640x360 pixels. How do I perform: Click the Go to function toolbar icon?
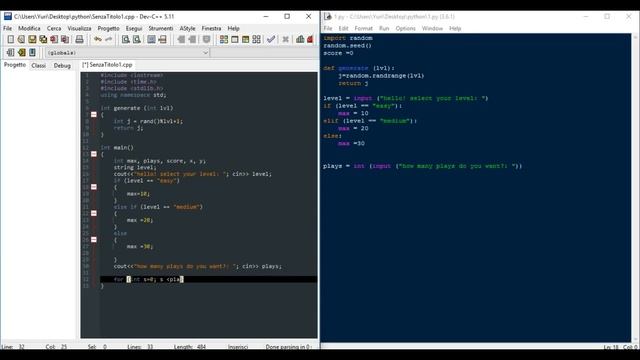click(x=151, y=39)
